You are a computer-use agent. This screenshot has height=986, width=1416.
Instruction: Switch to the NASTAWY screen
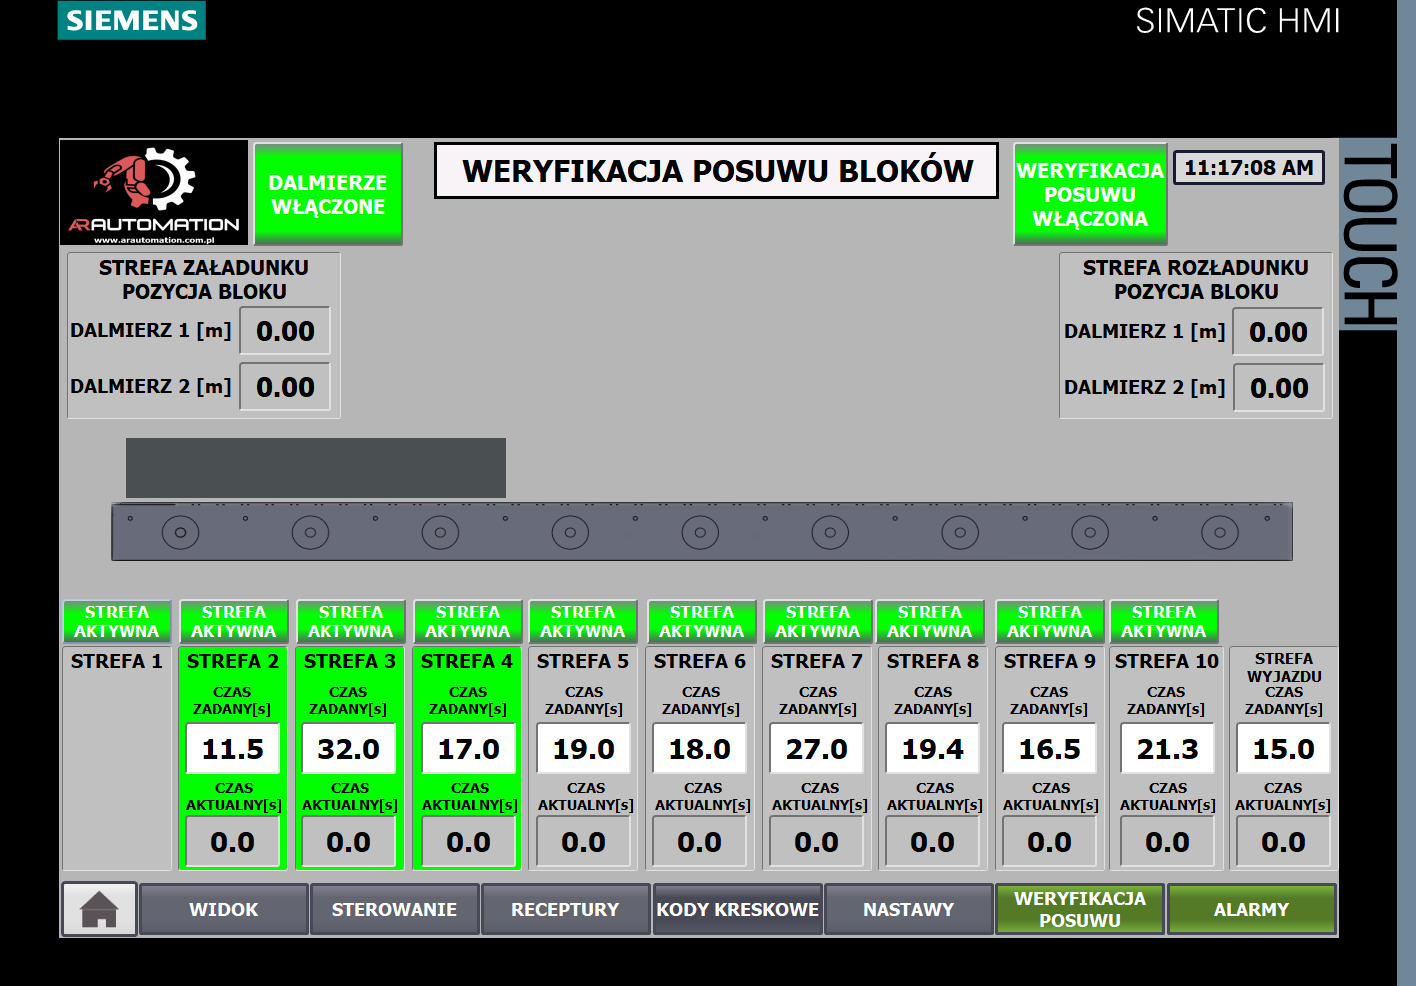(x=908, y=908)
